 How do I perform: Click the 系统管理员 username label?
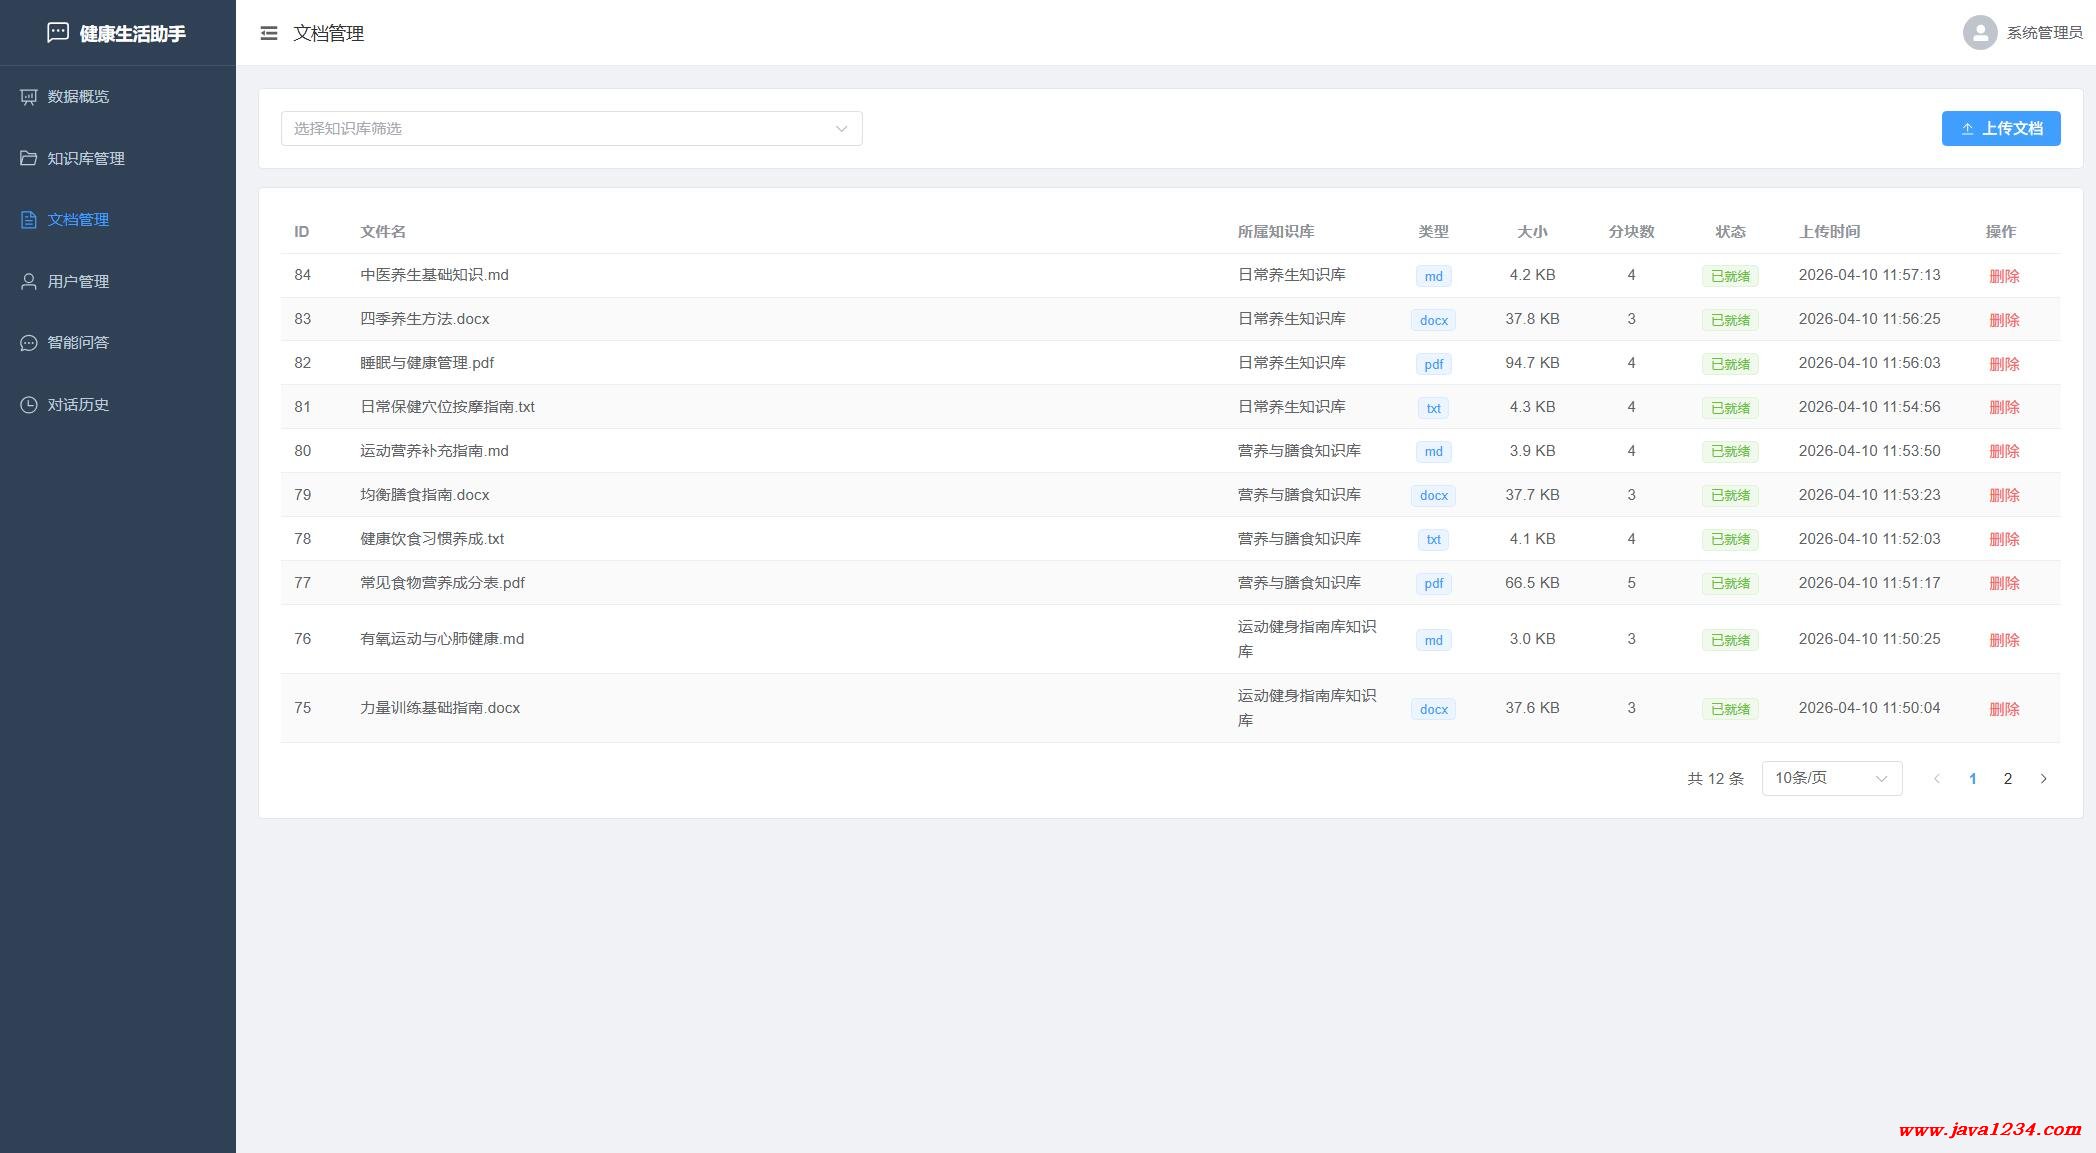click(2044, 33)
